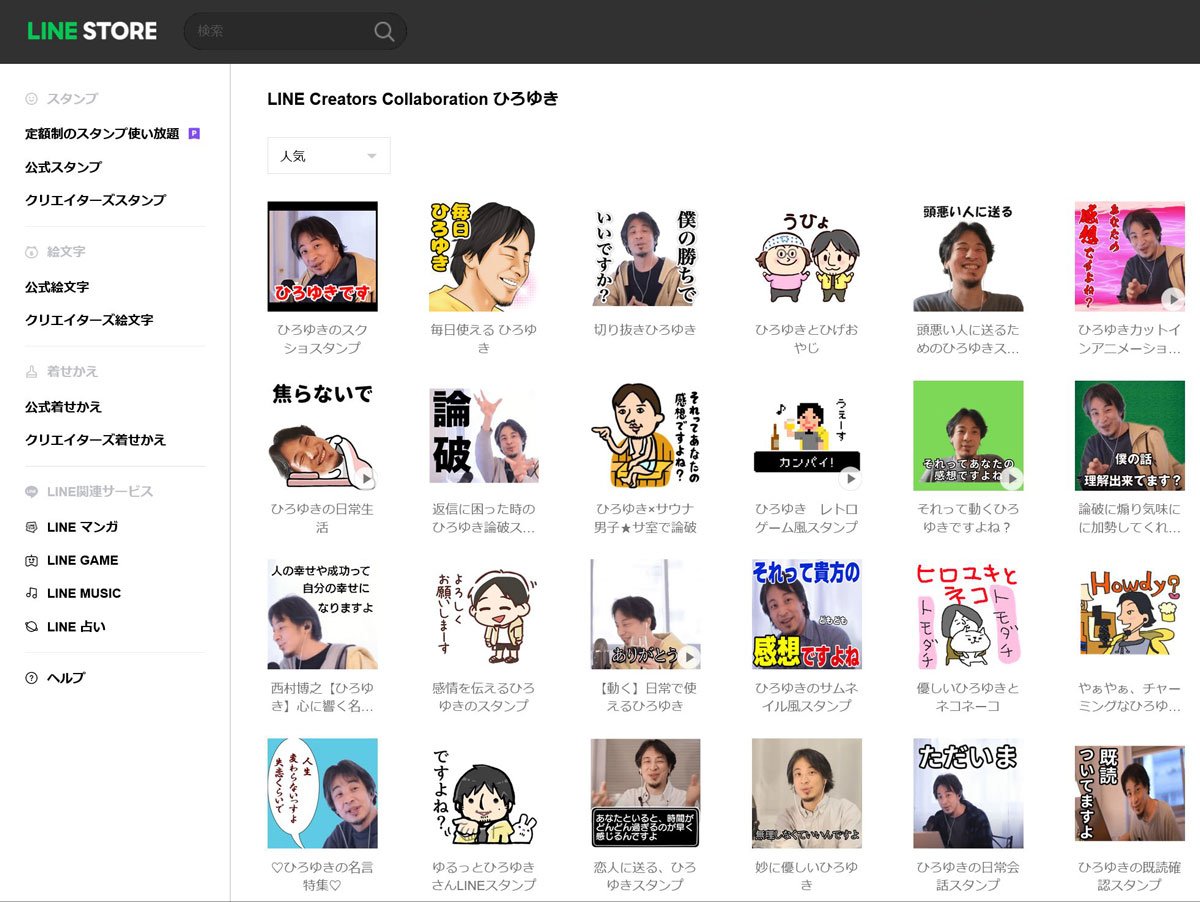1200x902 pixels.
Task: Open 頭悪い人に送る sticker thumbnail
Action: [x=968, y=257]
